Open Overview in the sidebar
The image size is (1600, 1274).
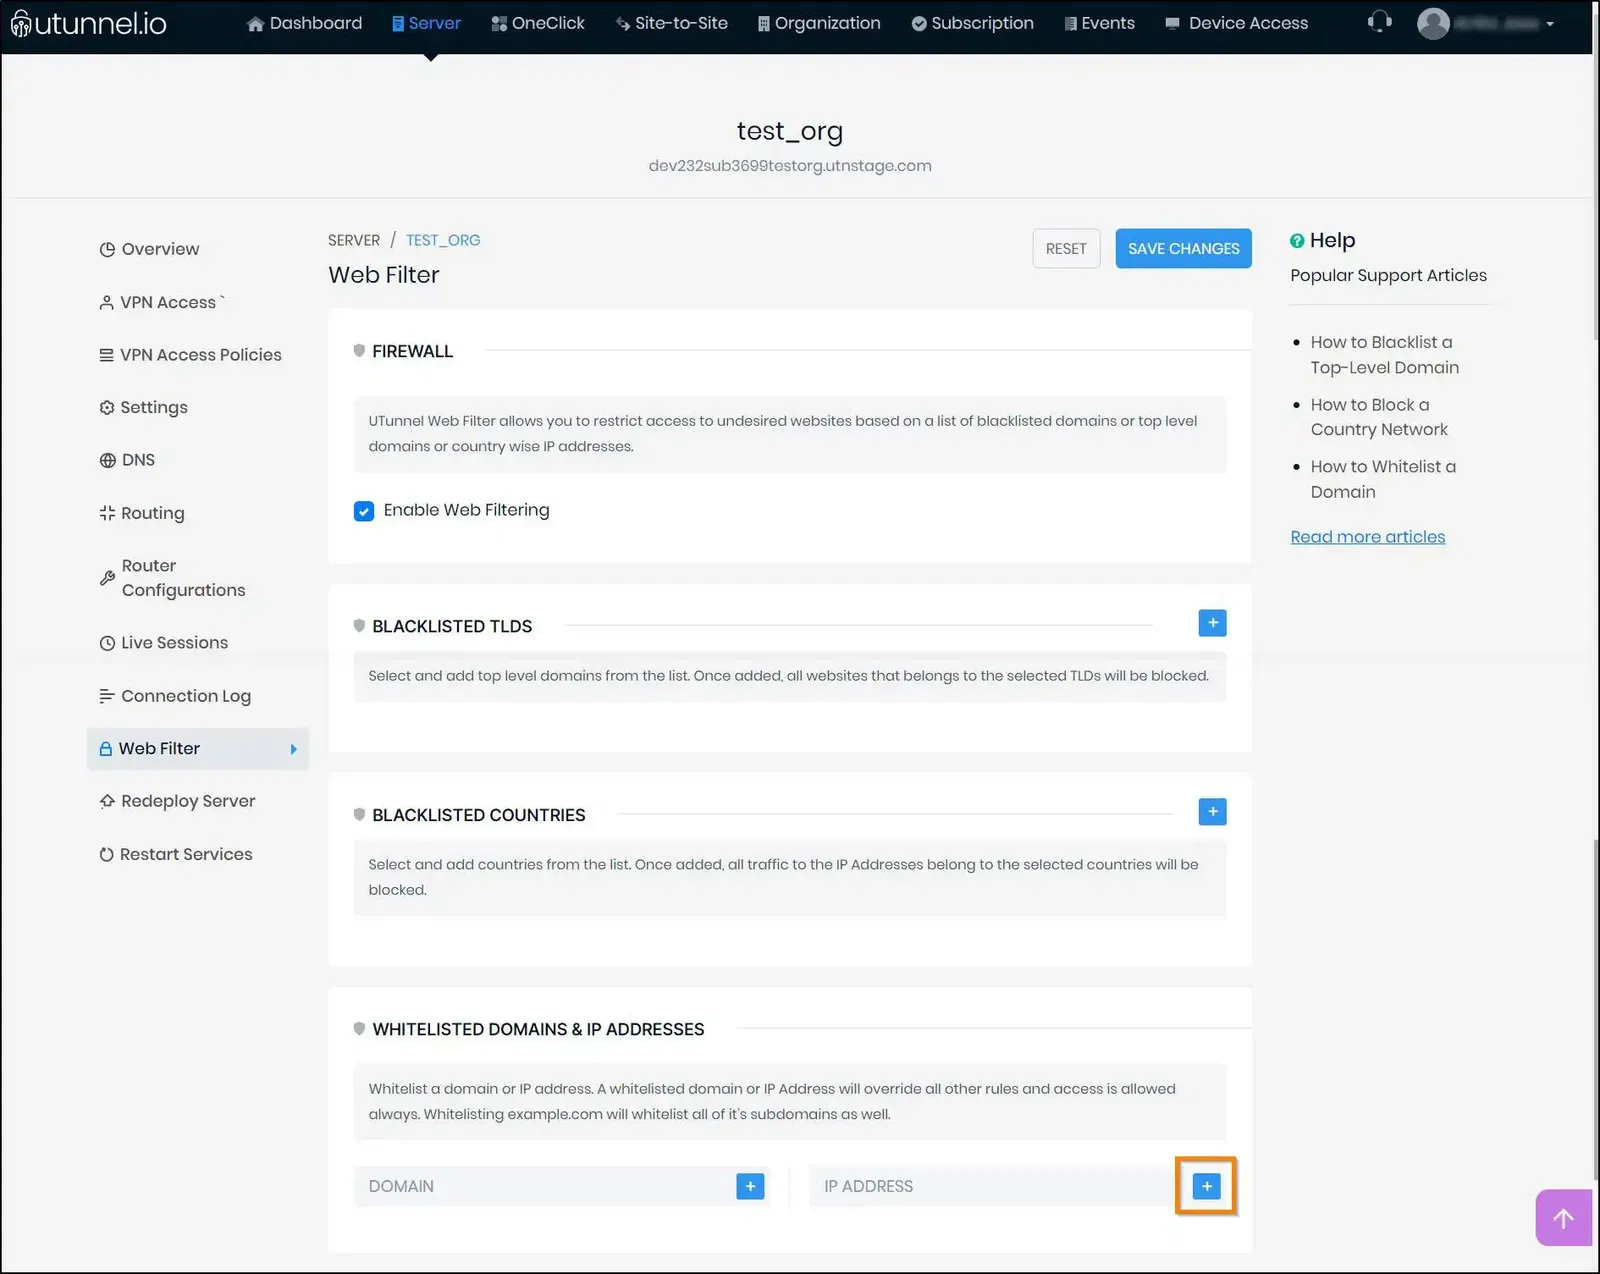pyautogui.click(x=149, y=249)
